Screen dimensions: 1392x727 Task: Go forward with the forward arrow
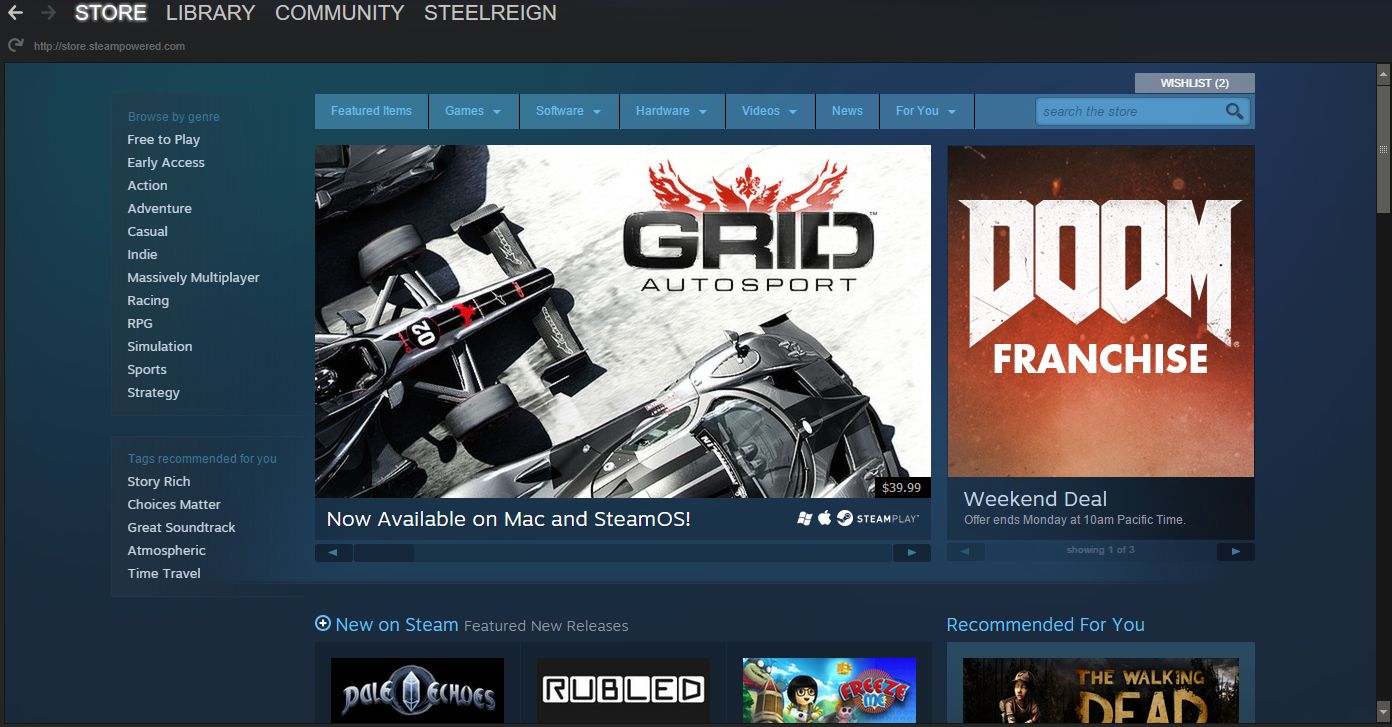(48, 14)
